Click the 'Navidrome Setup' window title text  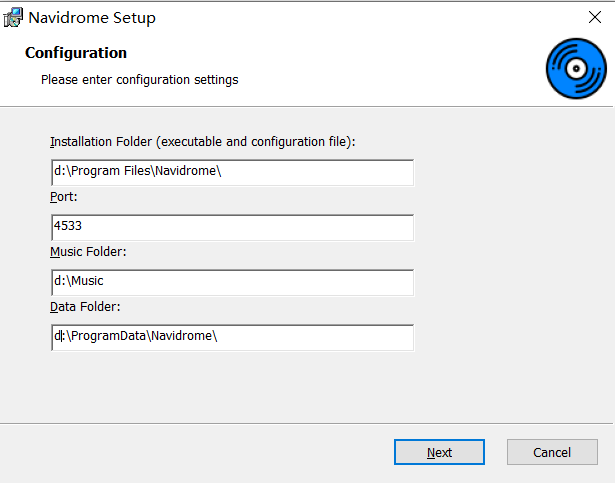click(x=92, y=18)
